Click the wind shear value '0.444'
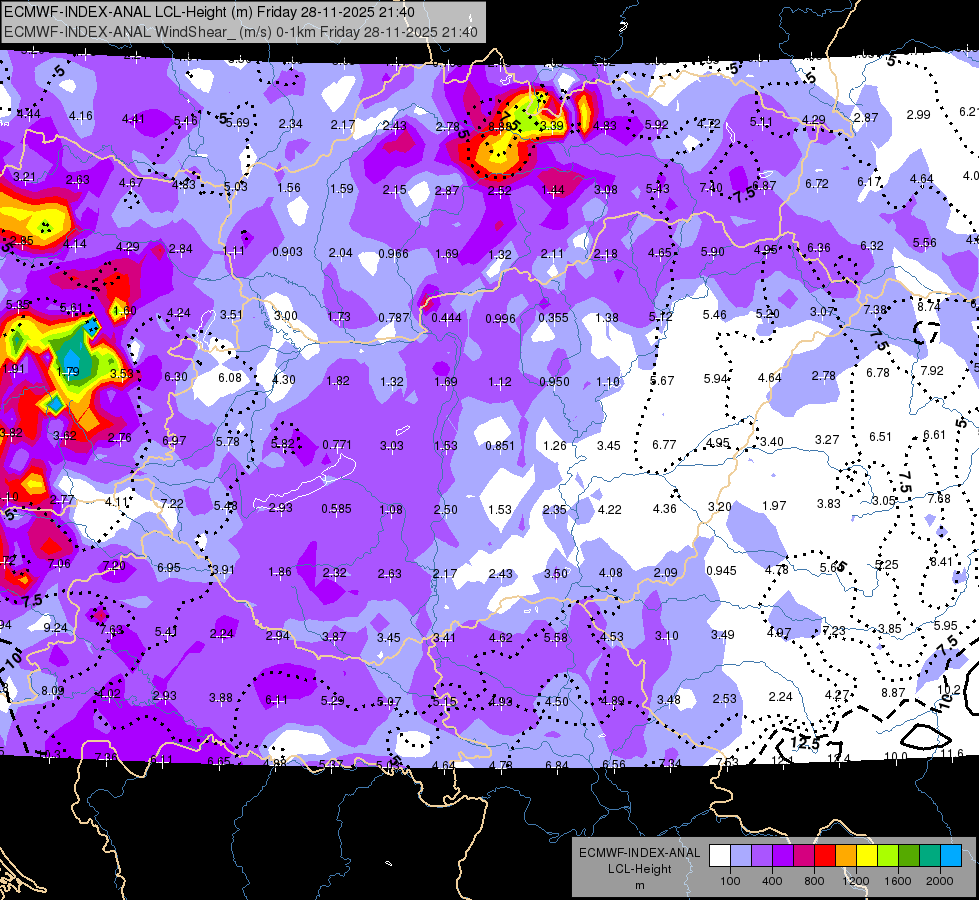This screenshot has height=900, width=979. tap(446, 318)
